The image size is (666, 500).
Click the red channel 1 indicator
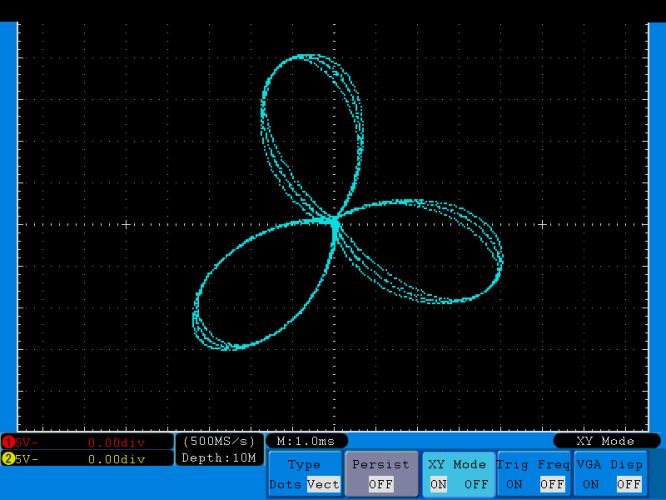point(8,442)
